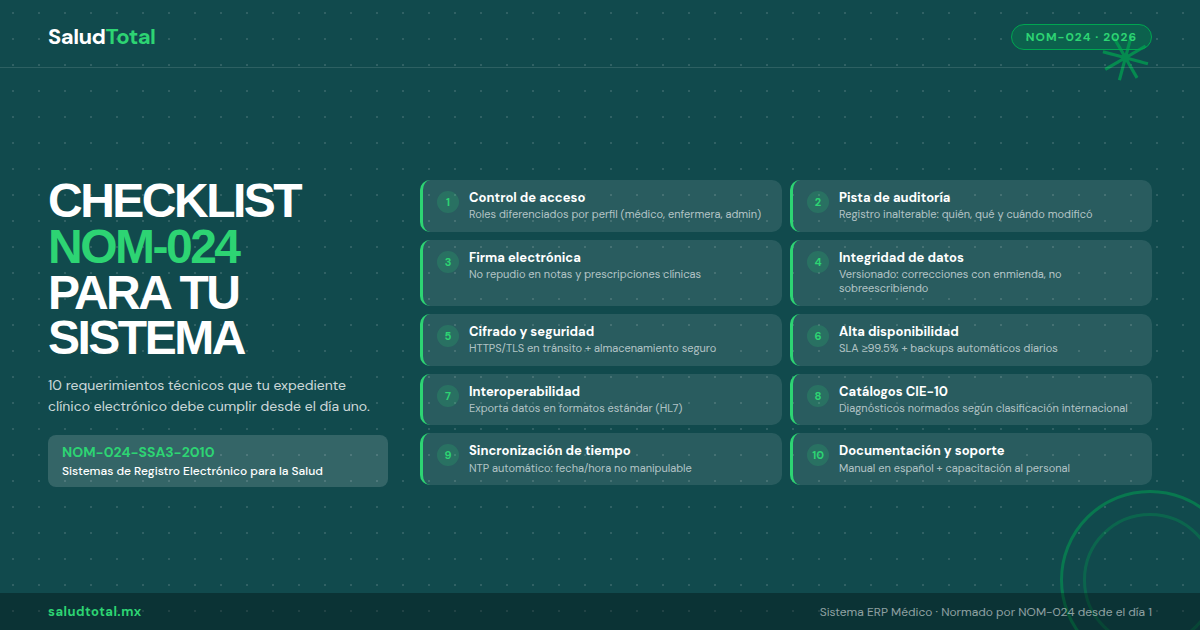This screenshot has height=630, width=1200.
Task: Select the Pista de auditoría card
Action: (x=970, y=206)
